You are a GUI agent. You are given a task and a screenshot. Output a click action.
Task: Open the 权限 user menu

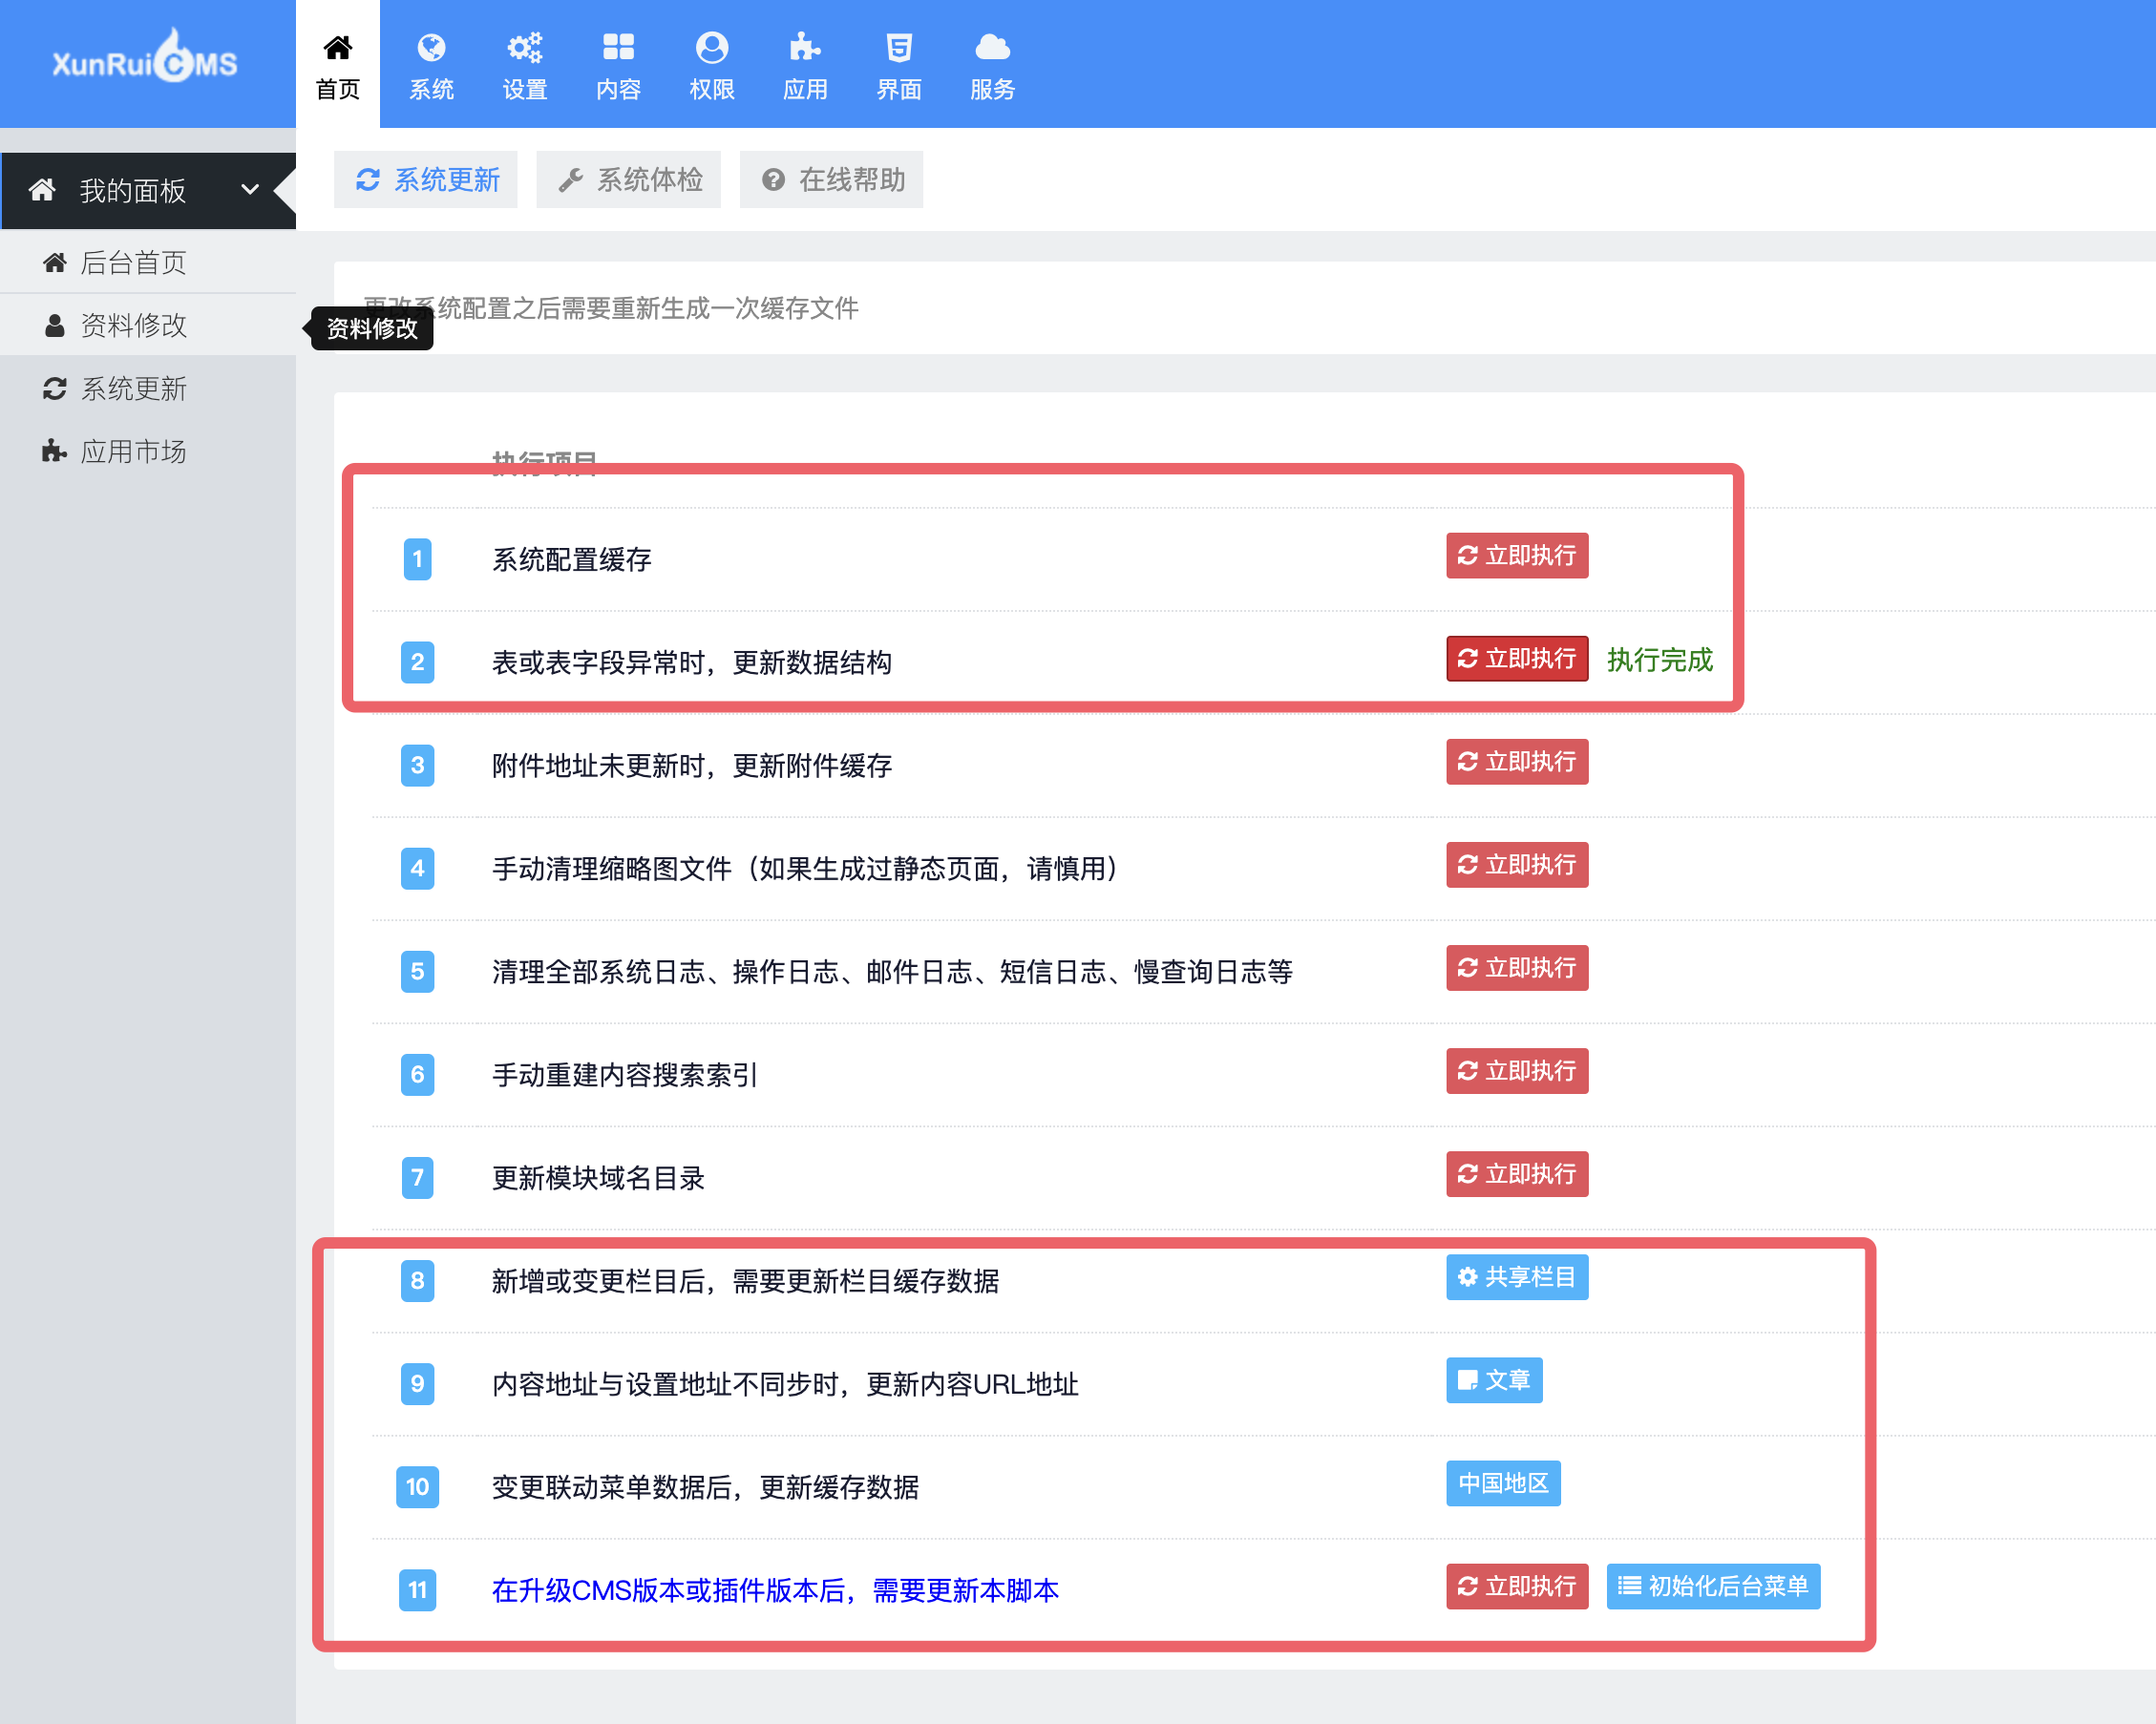click(712, 66)
